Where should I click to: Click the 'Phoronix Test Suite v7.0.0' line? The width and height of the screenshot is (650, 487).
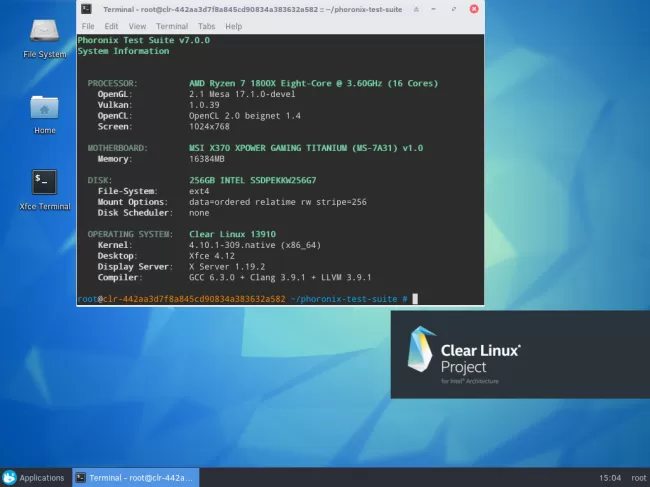click(144, 40)
